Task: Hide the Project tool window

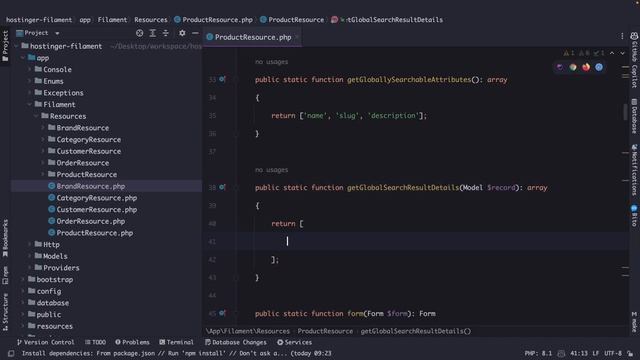Action: pyautogui.click(x=196, y=33)
